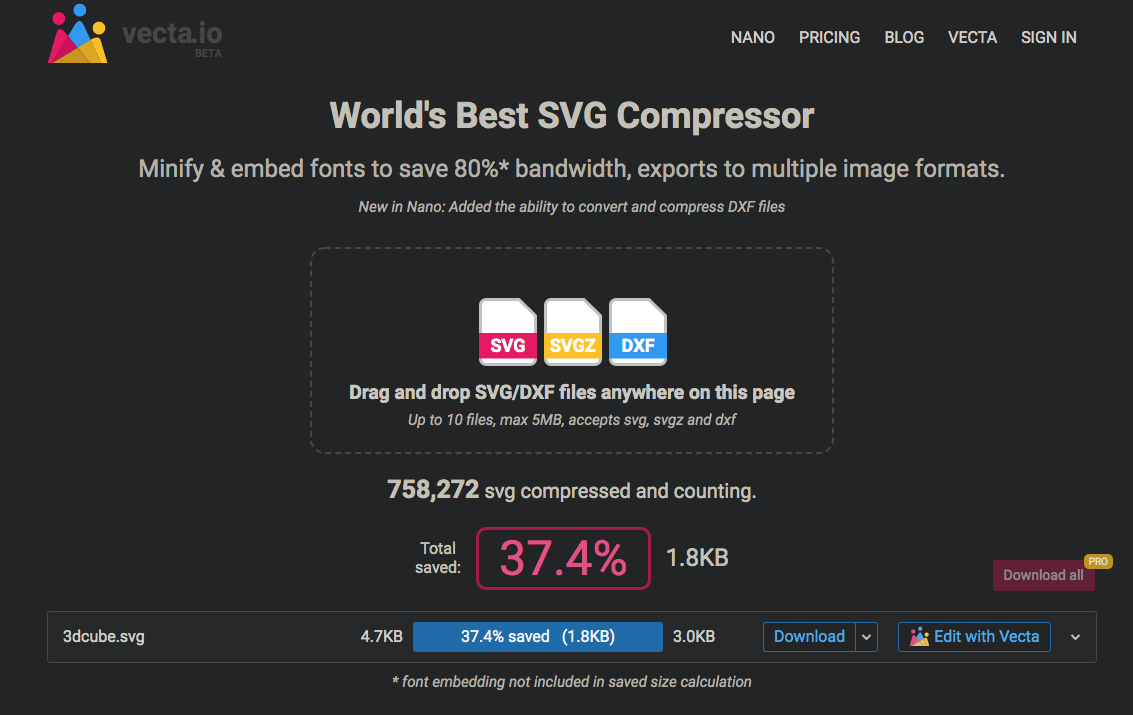This screenshot has height=715, width=1133.
Task: Click the 37.4% saved progress bar
Action: point(538,636)
